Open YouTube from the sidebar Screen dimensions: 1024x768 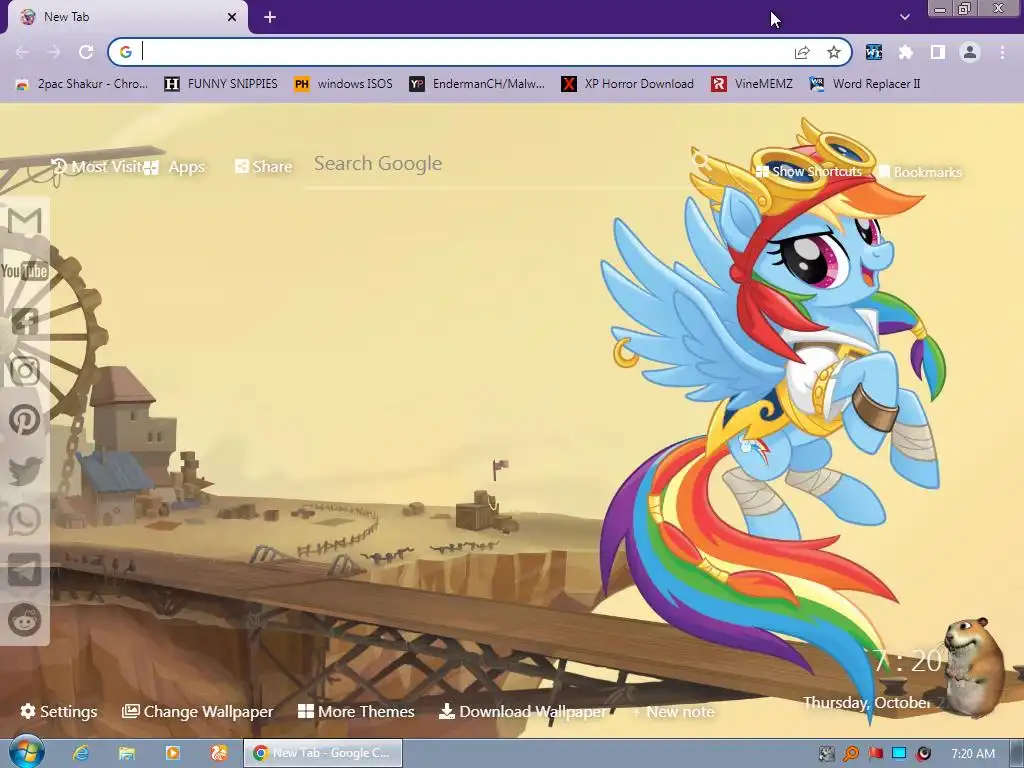click(25, 270)
